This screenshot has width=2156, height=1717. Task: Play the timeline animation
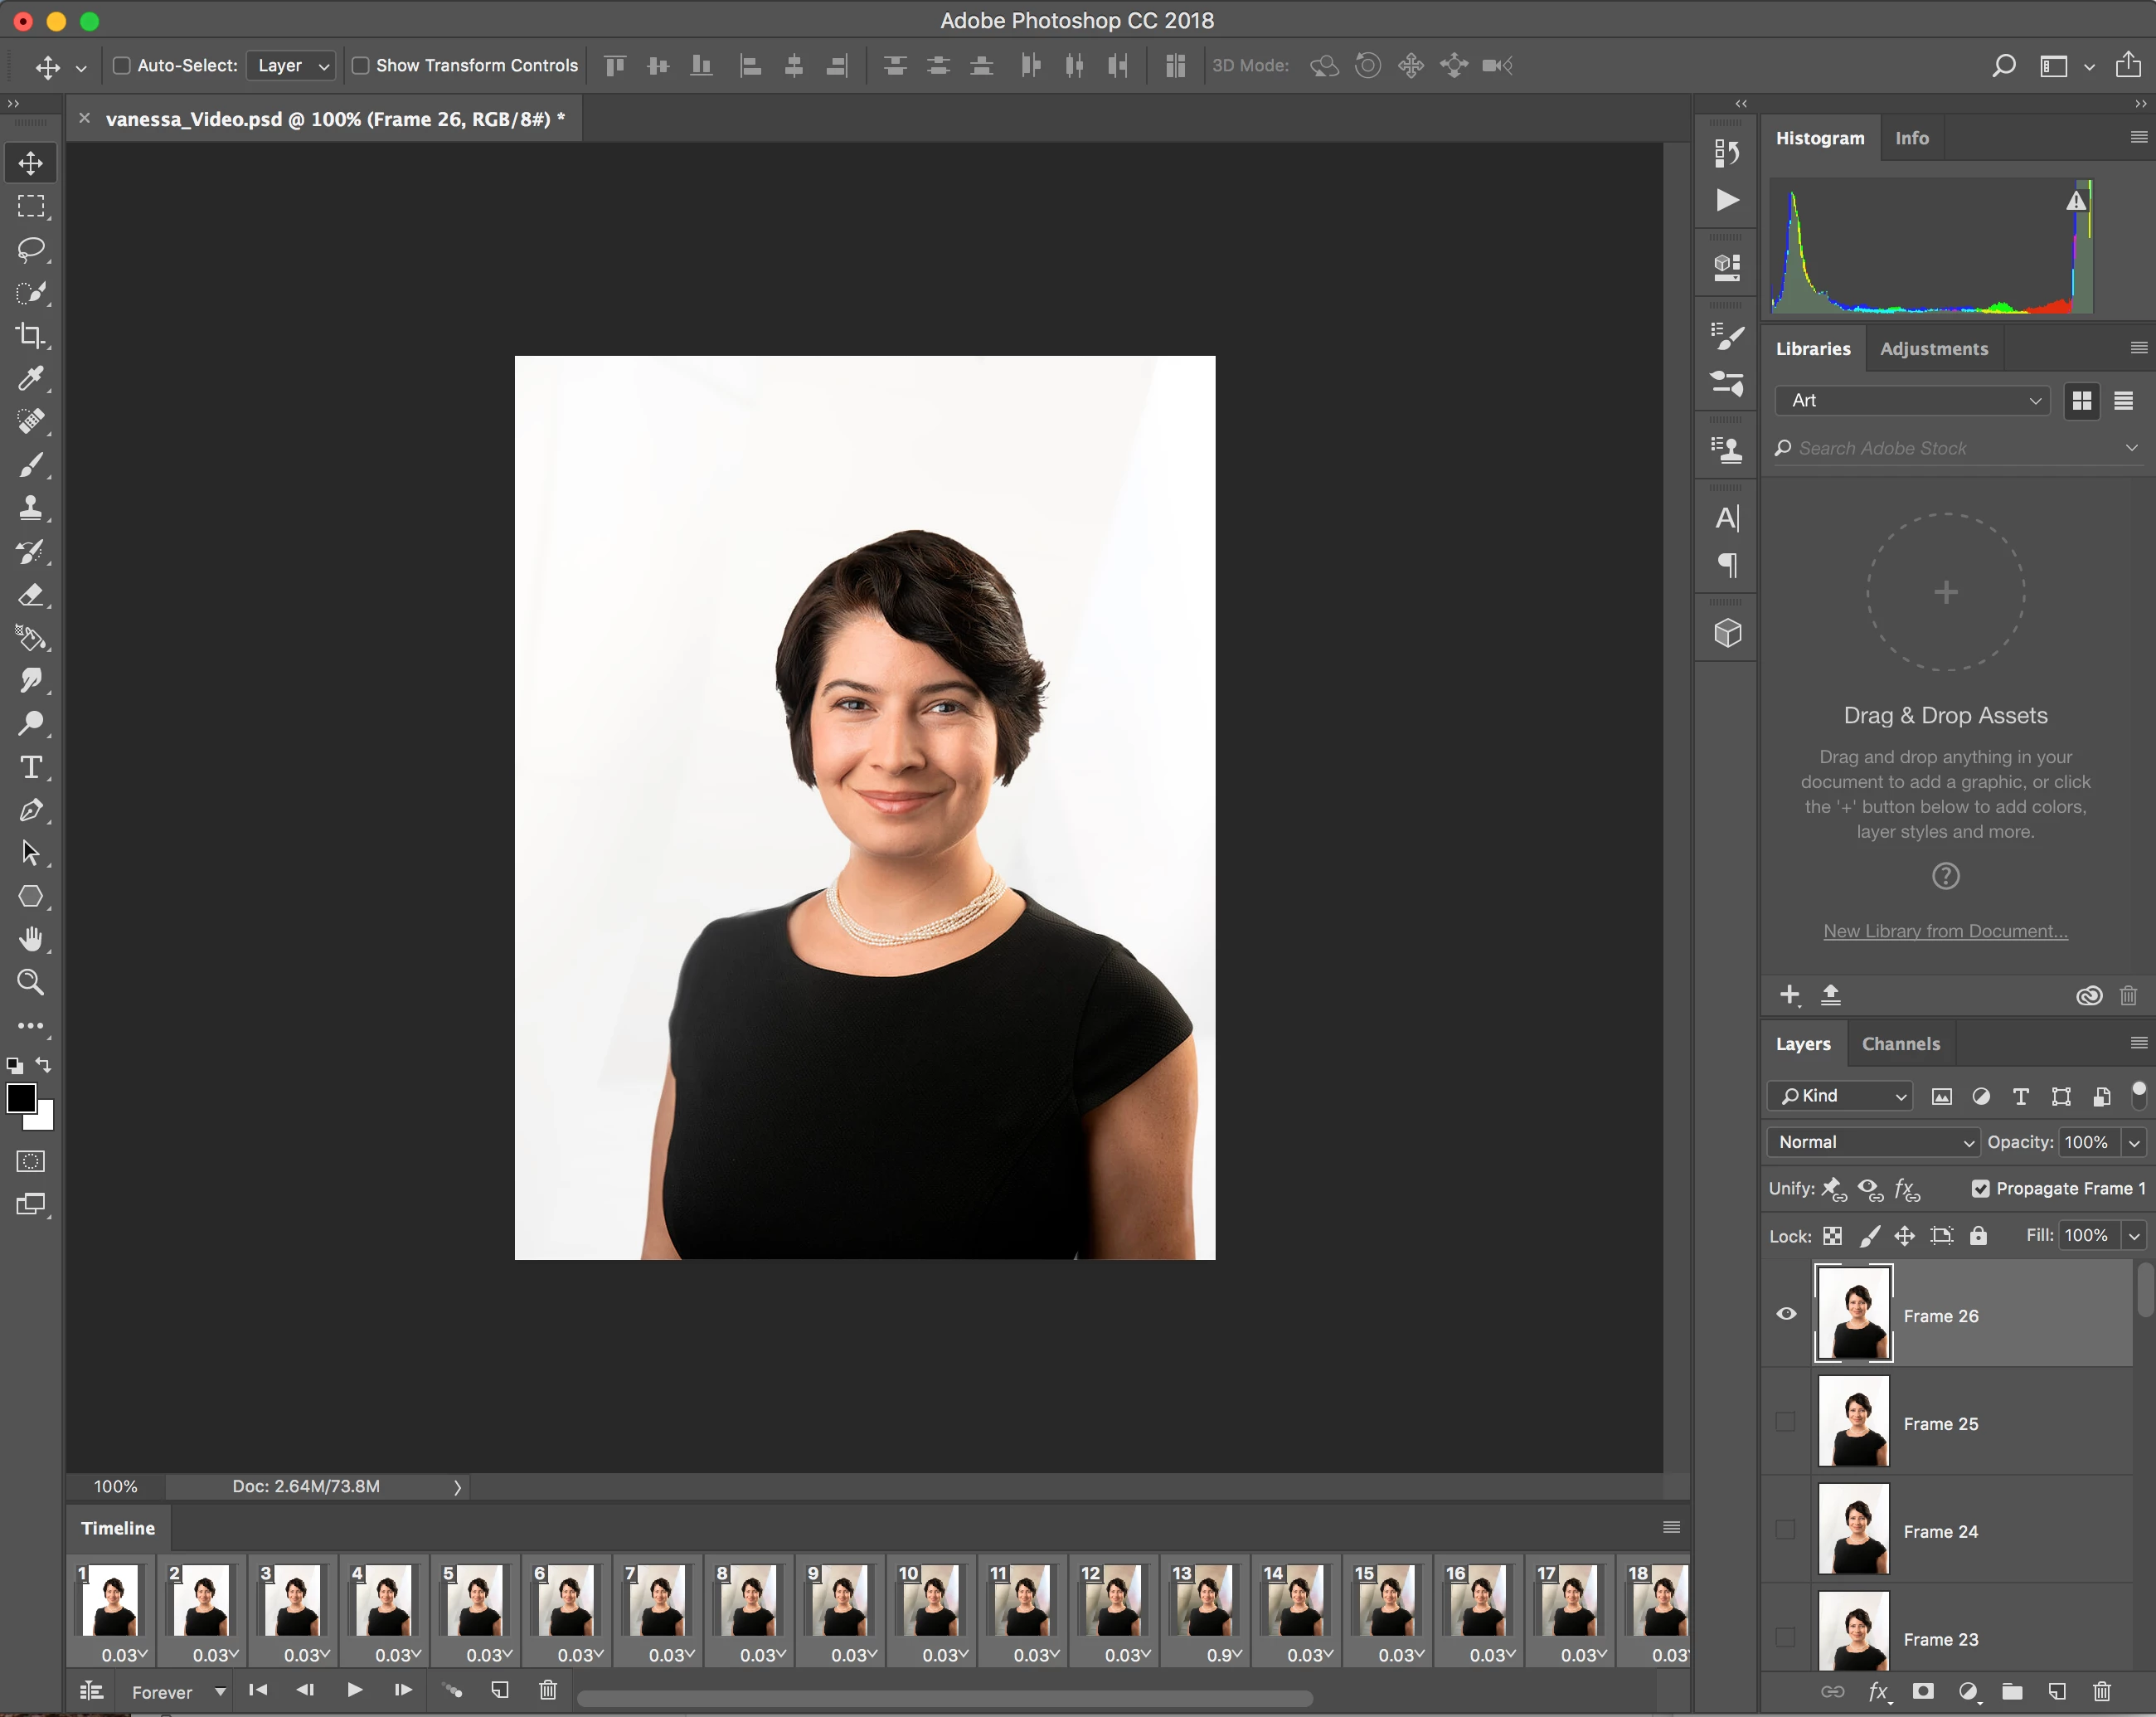354,1690
